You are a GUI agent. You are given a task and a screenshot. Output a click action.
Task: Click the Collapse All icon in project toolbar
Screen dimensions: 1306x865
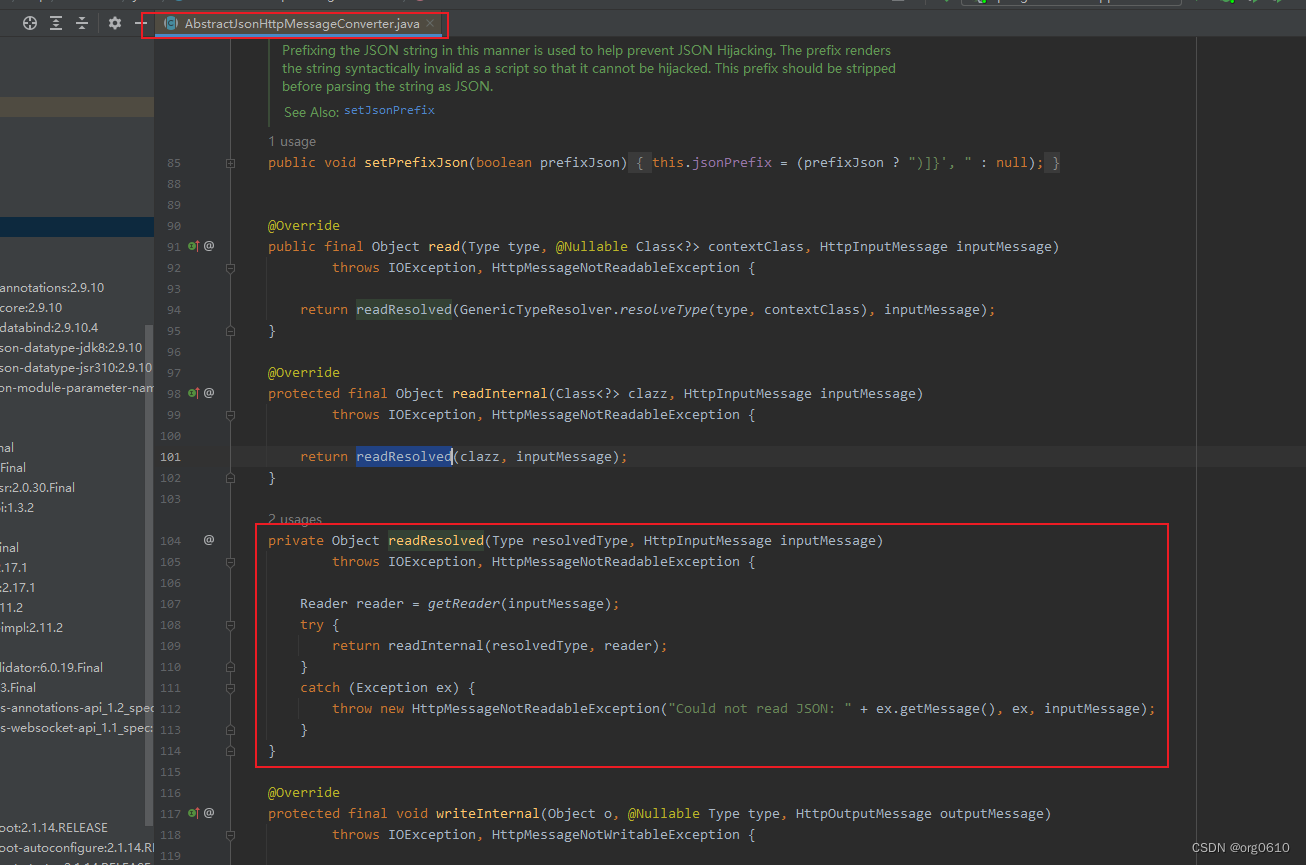click(x=82, y=23)
